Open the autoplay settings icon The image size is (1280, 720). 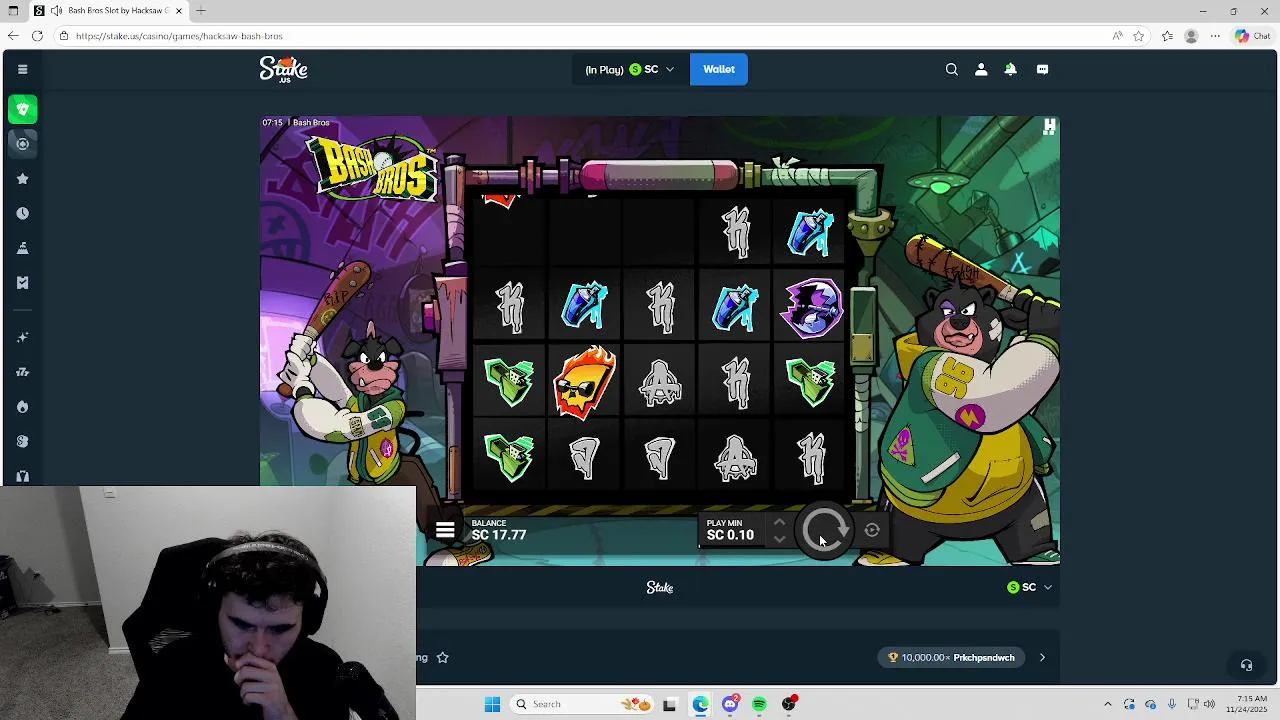(872, 530)
